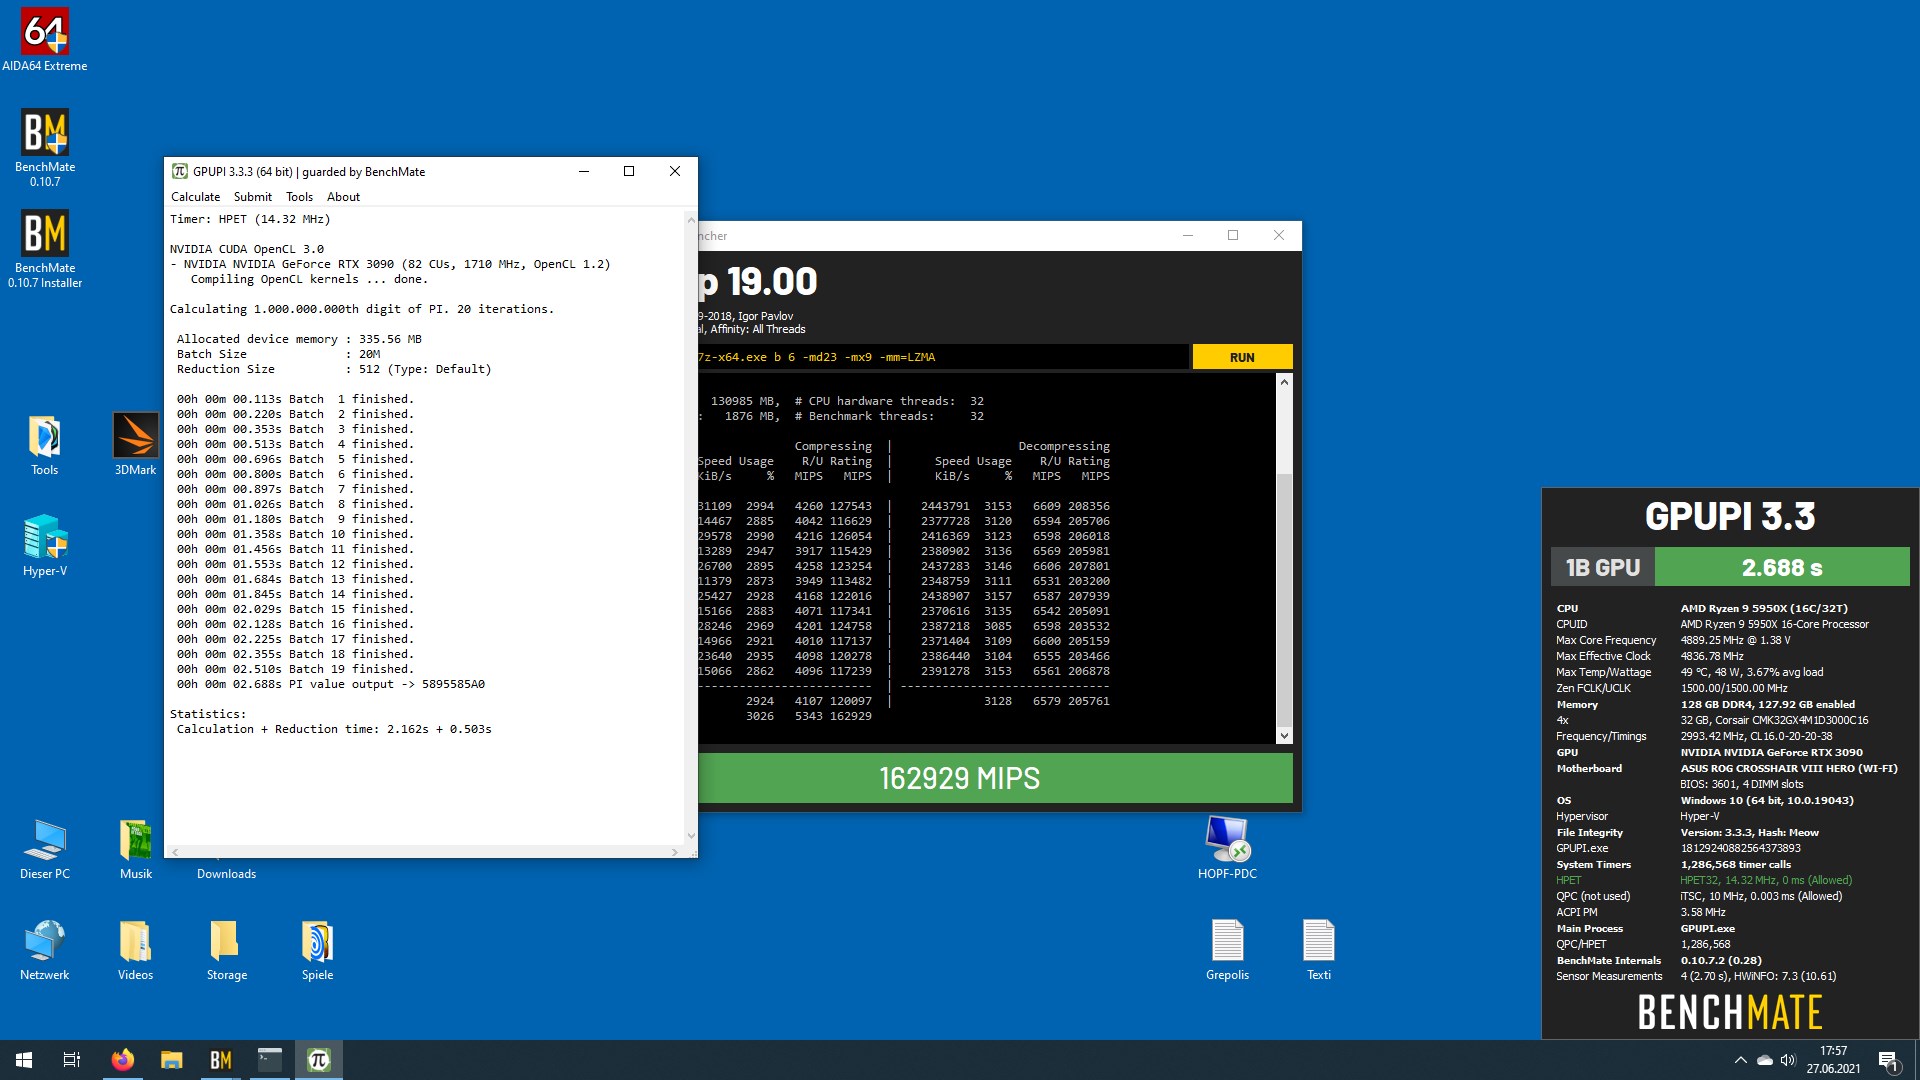
Task: Maximize the 7-Zip benchmark window
Action: click(1233, 236)
